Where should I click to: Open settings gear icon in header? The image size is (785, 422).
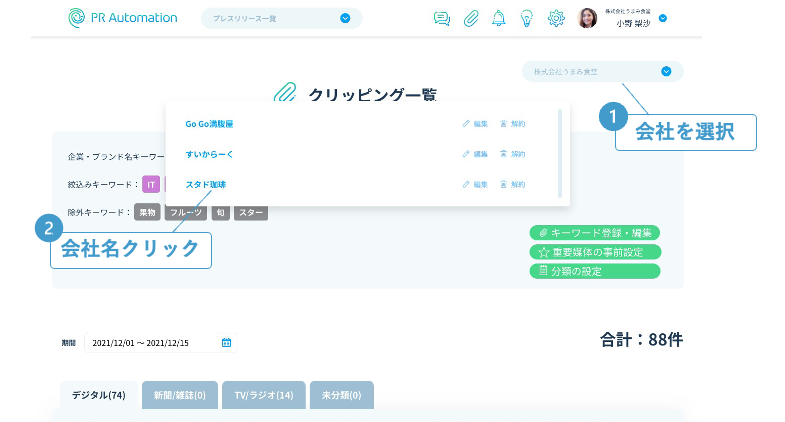[556, 18]
